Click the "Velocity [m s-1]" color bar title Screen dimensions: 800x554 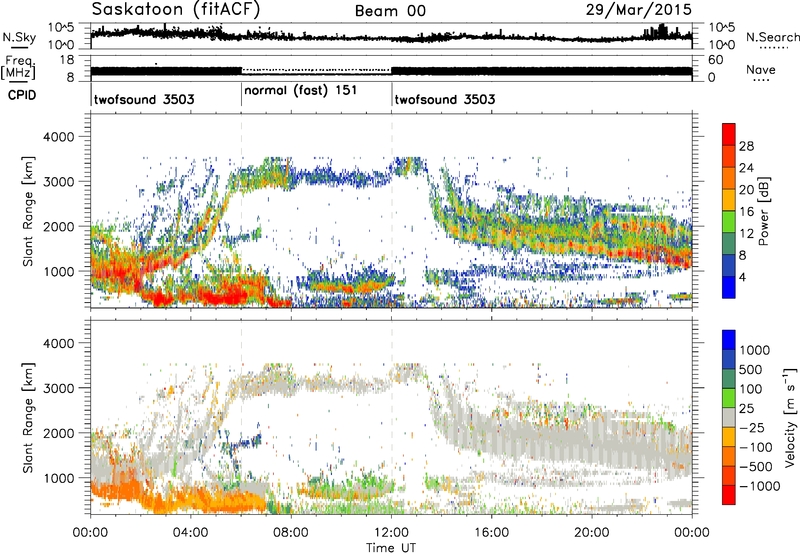point(790,417)
